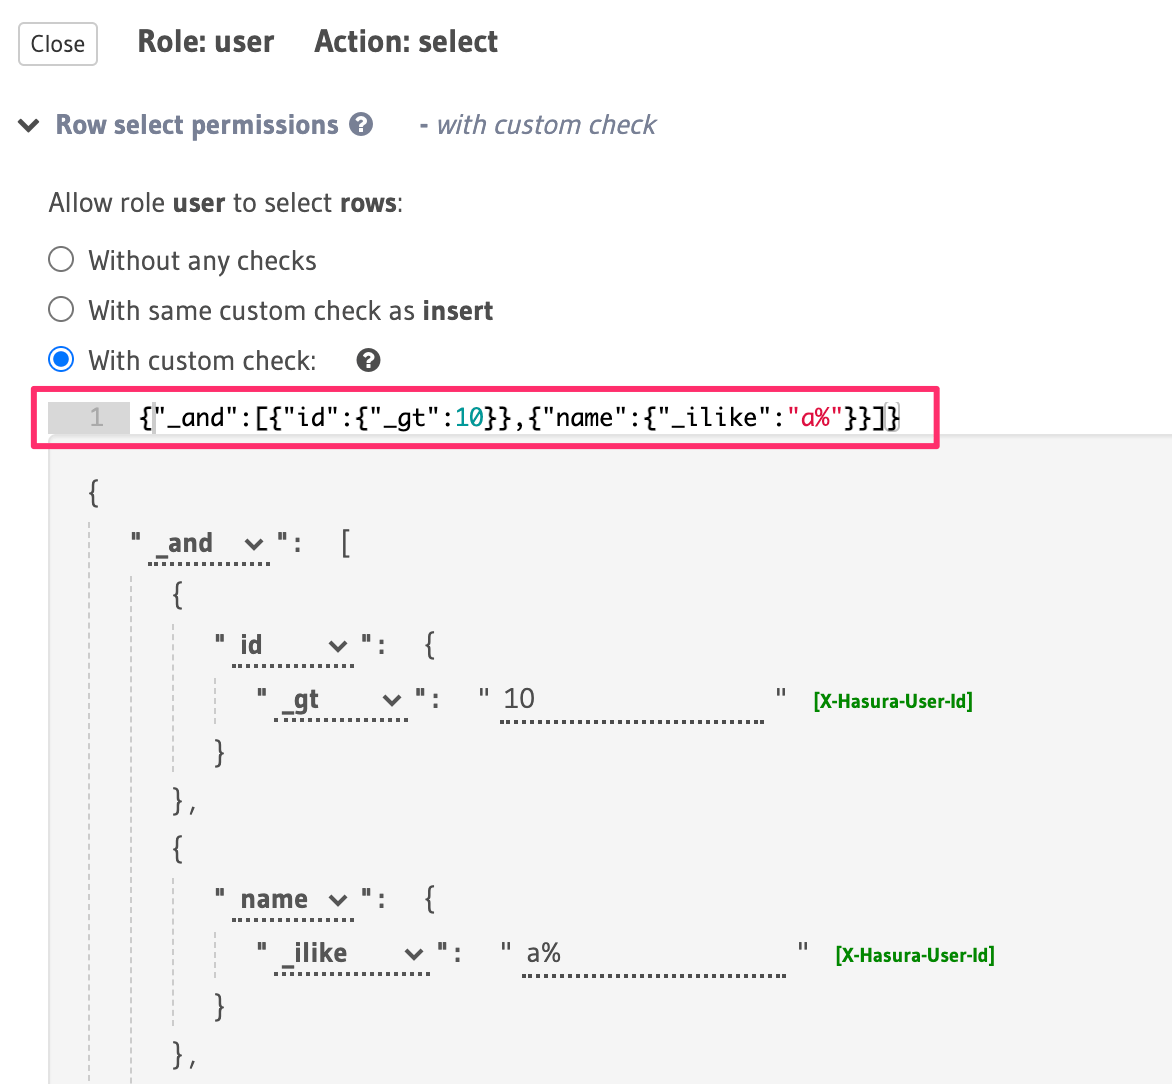
Task: Open the _gt operator dropdown
Action: (x=342, y=700)
